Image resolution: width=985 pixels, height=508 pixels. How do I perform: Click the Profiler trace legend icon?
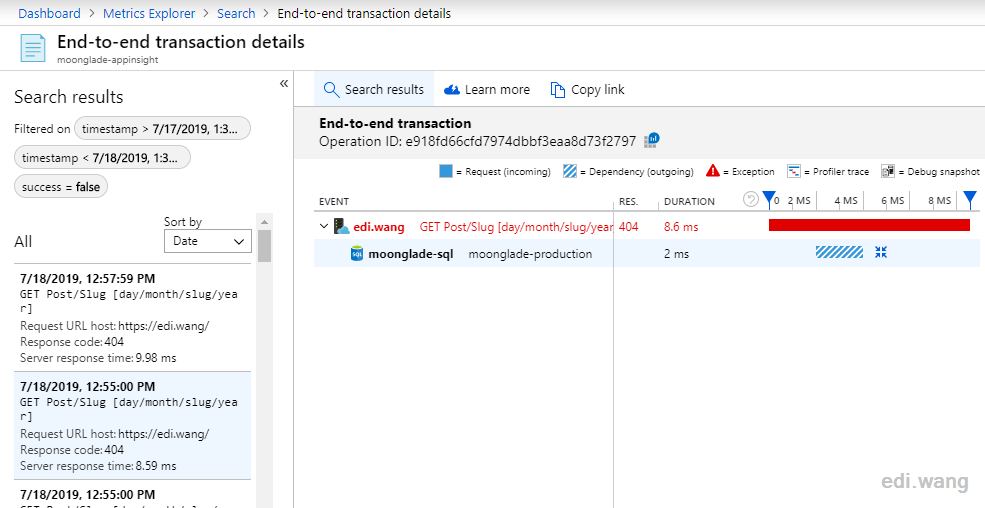click(794, 171)
